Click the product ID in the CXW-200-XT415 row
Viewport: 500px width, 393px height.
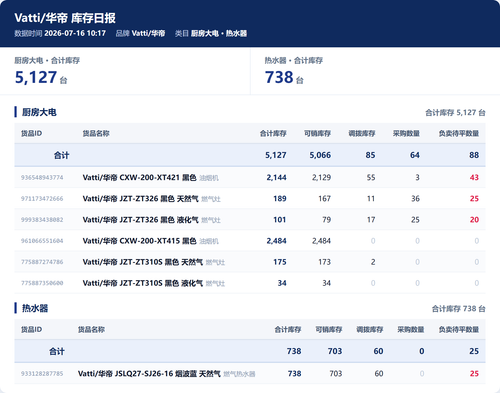click(42, 241)
